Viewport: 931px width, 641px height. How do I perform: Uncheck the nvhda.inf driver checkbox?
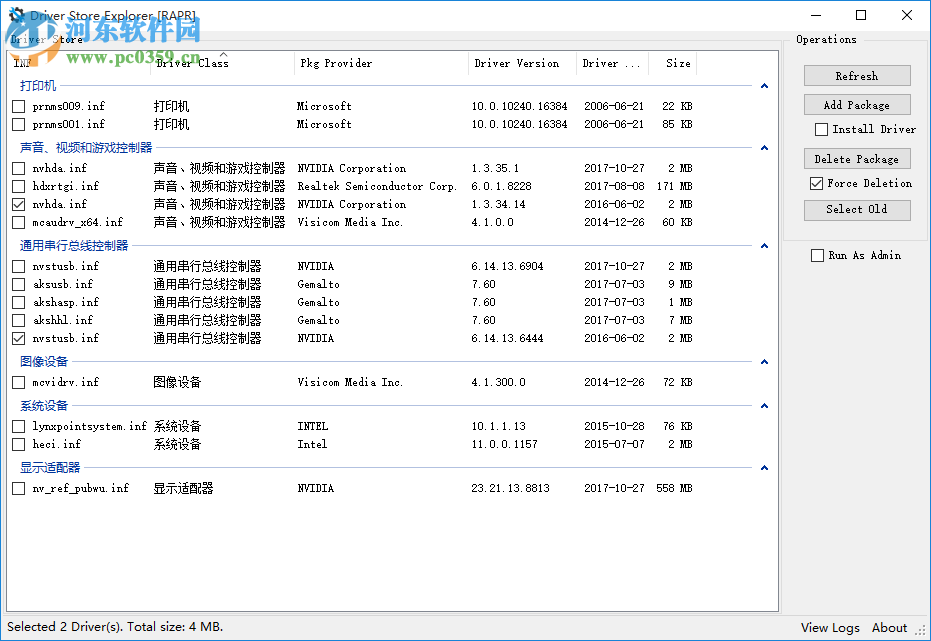pos(17,203)
